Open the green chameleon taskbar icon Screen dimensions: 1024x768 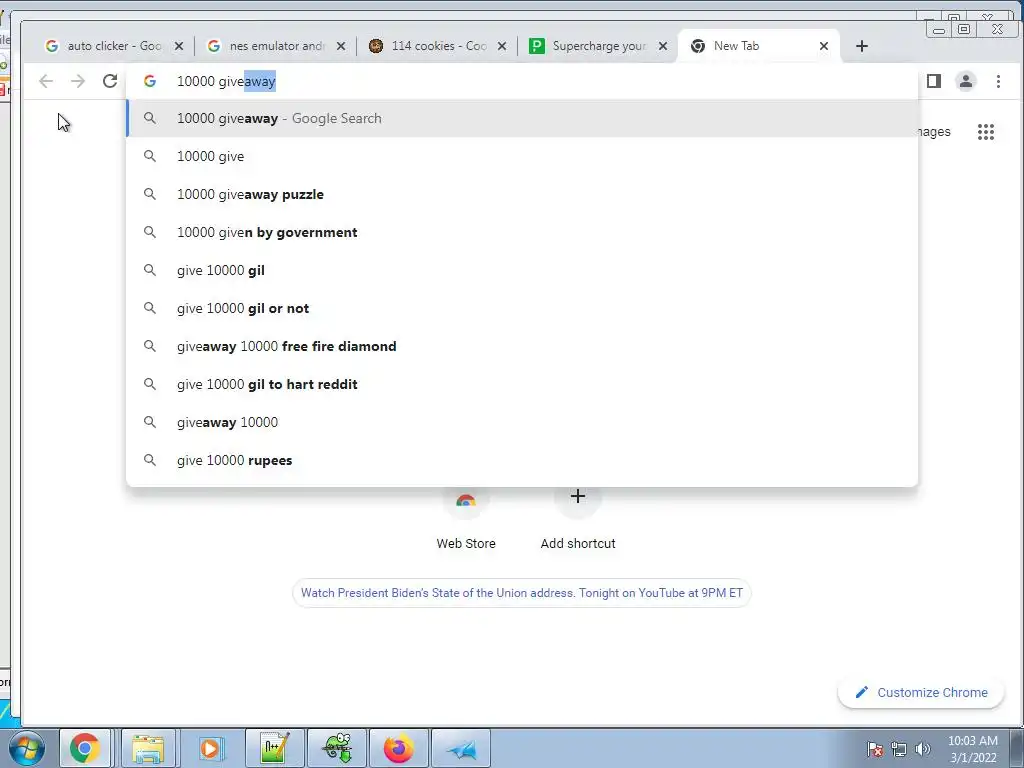[x=338, y=748]
